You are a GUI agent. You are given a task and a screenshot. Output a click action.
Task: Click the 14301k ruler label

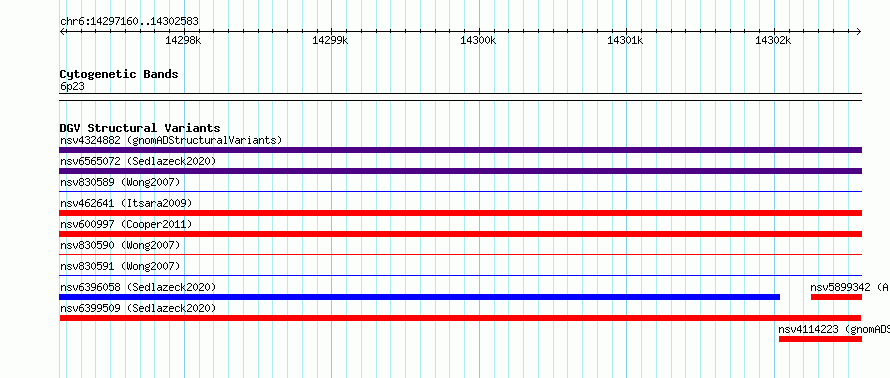[625, 41]
